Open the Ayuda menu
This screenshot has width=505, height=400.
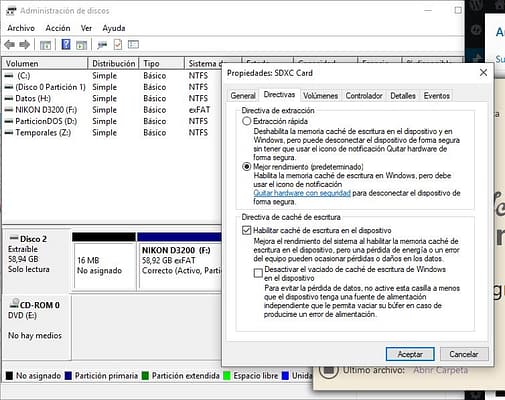tap(114, 28)
